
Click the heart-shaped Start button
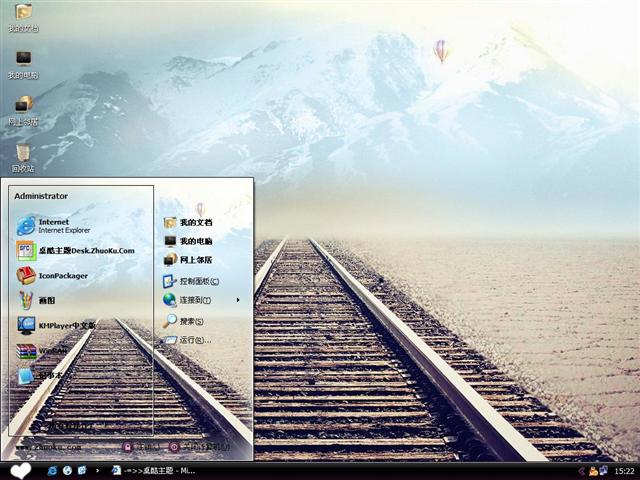click(x=20, y=470)
